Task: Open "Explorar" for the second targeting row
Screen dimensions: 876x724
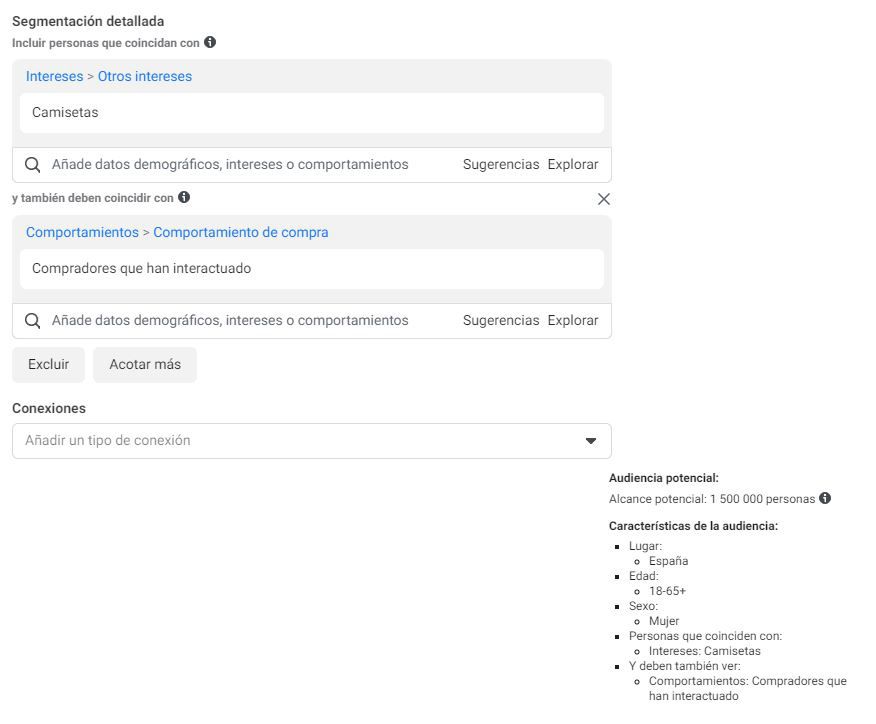Action: pos(574,320)
